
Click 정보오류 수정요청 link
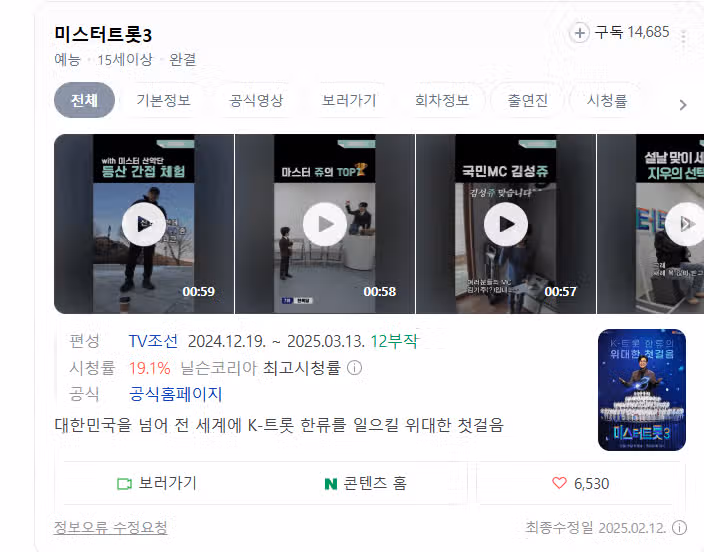[x=110, y=527]
